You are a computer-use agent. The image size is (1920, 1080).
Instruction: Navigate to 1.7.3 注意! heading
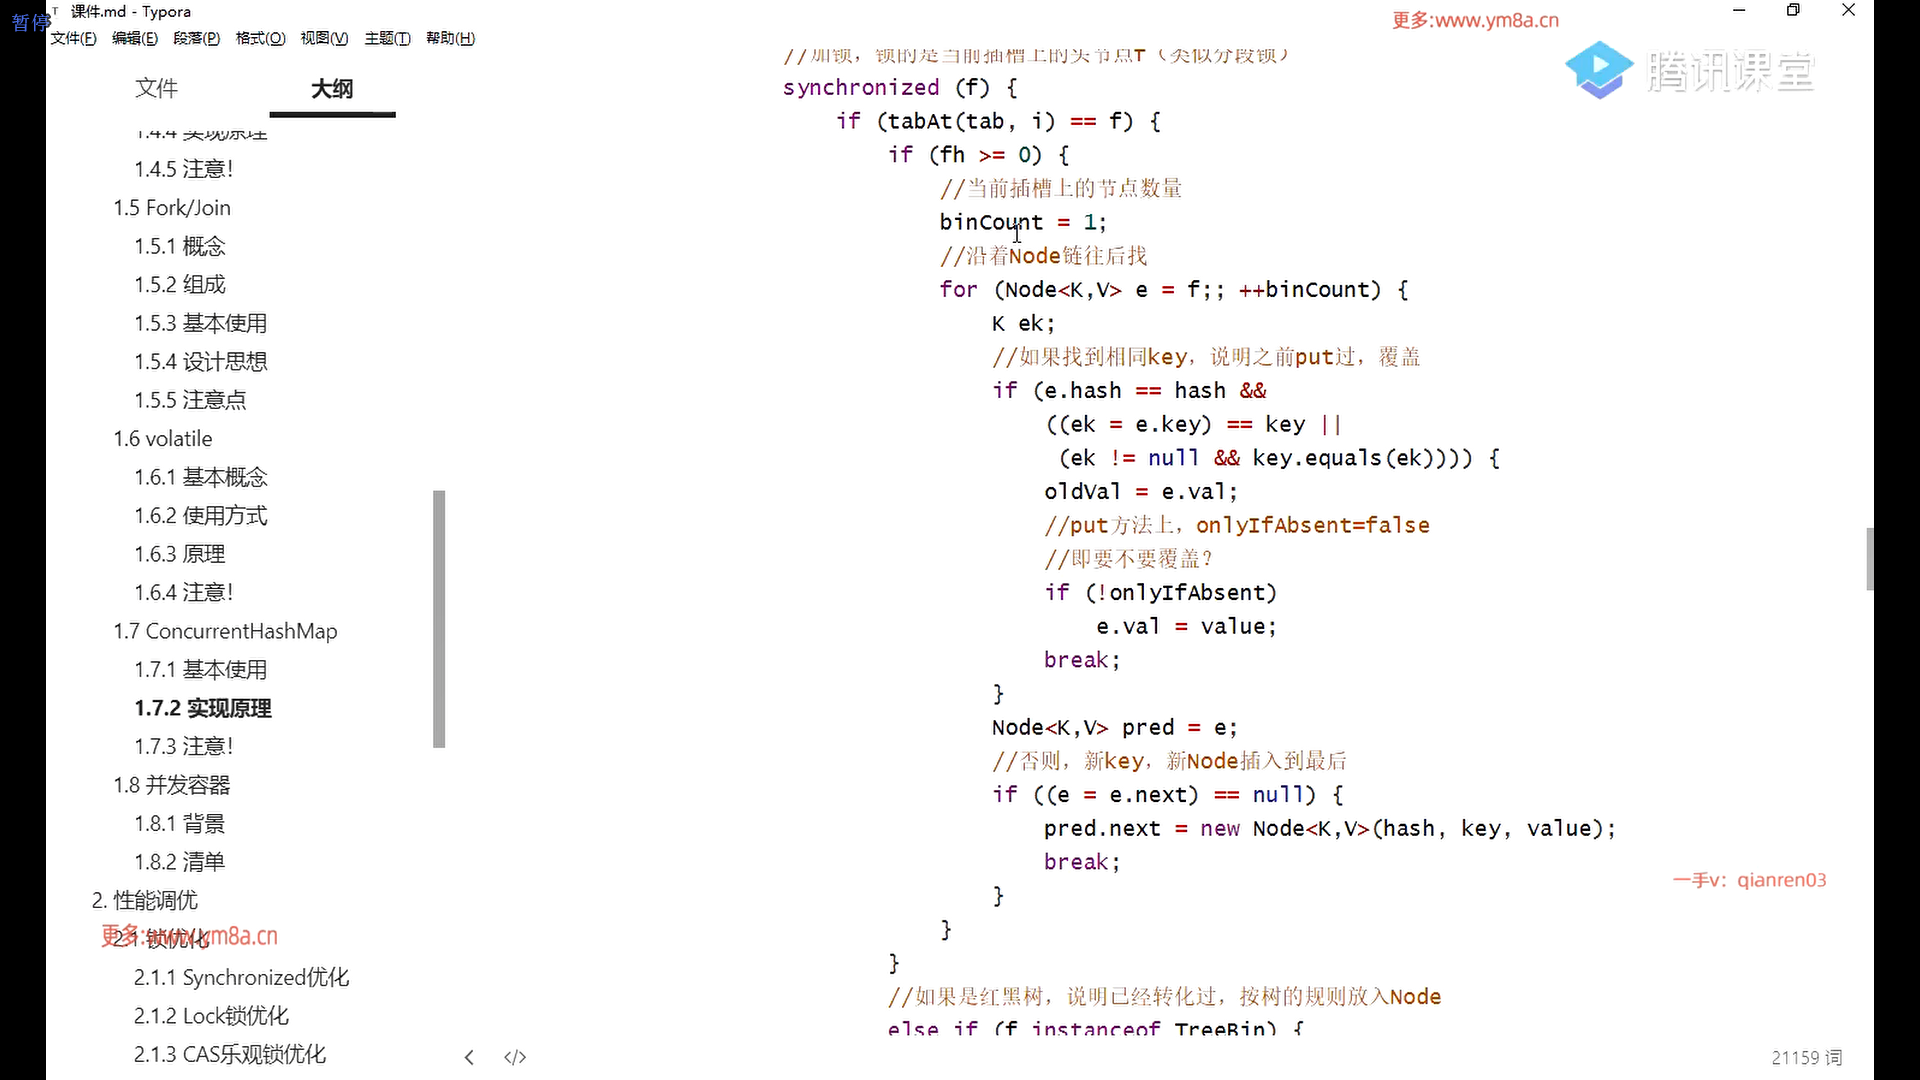(184, 747)
